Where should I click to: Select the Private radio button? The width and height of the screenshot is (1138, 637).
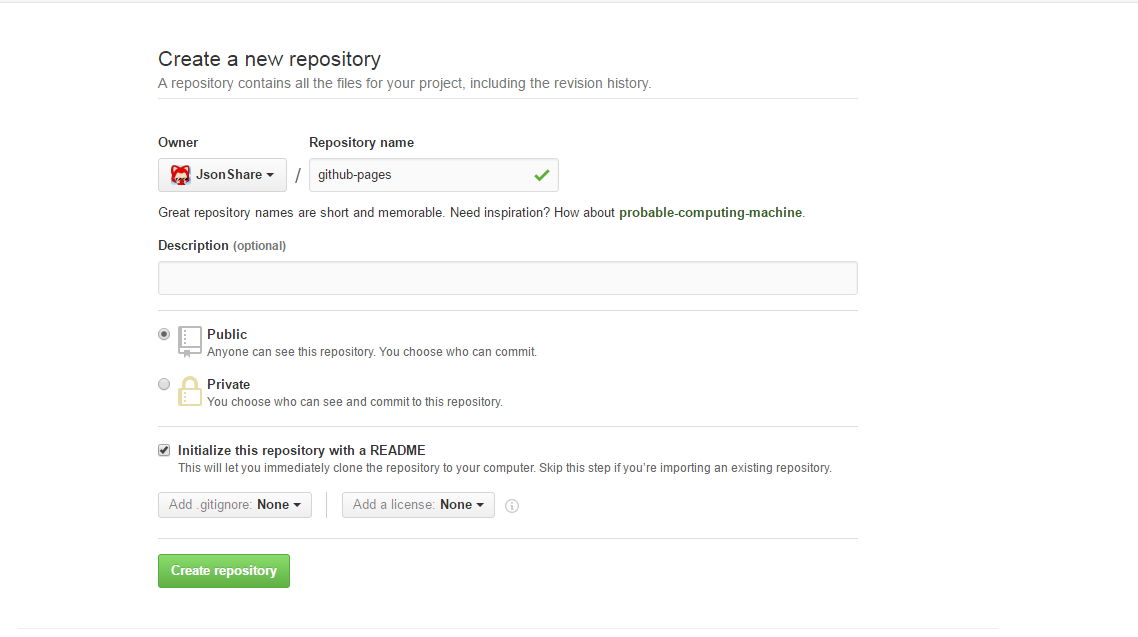(x=164, y=384)
